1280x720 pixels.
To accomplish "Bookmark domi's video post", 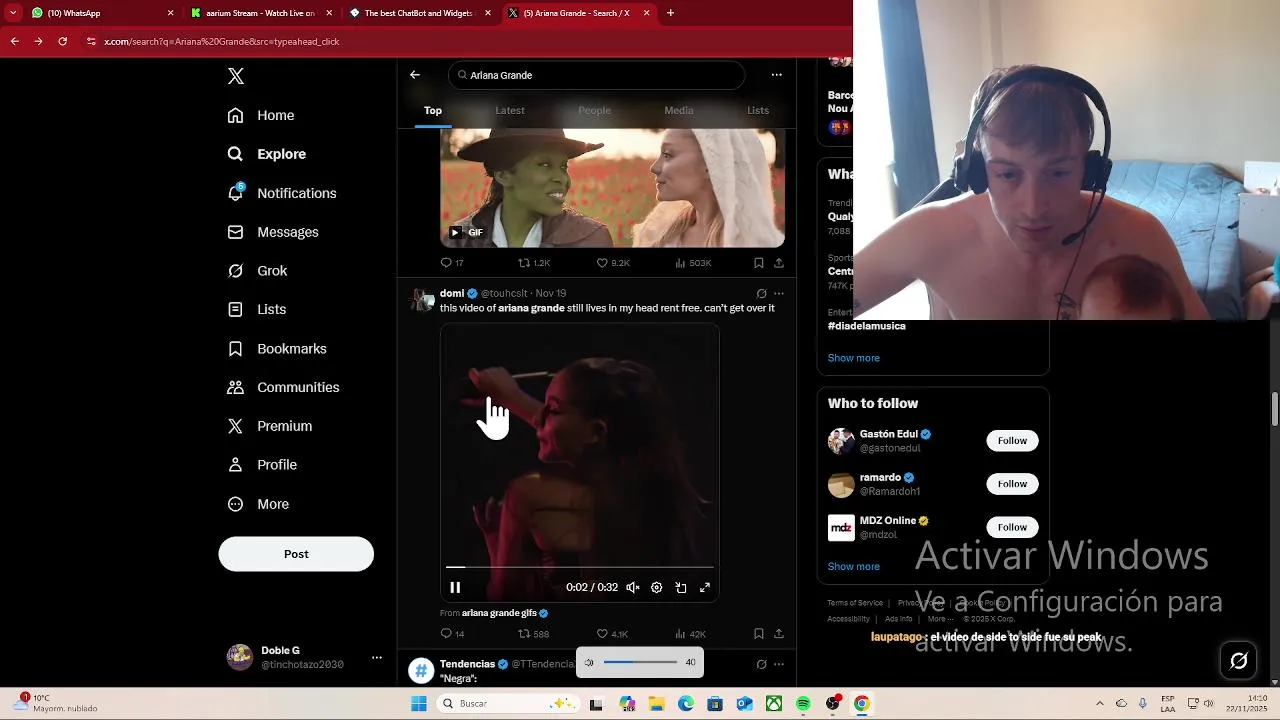I will 759,634.
